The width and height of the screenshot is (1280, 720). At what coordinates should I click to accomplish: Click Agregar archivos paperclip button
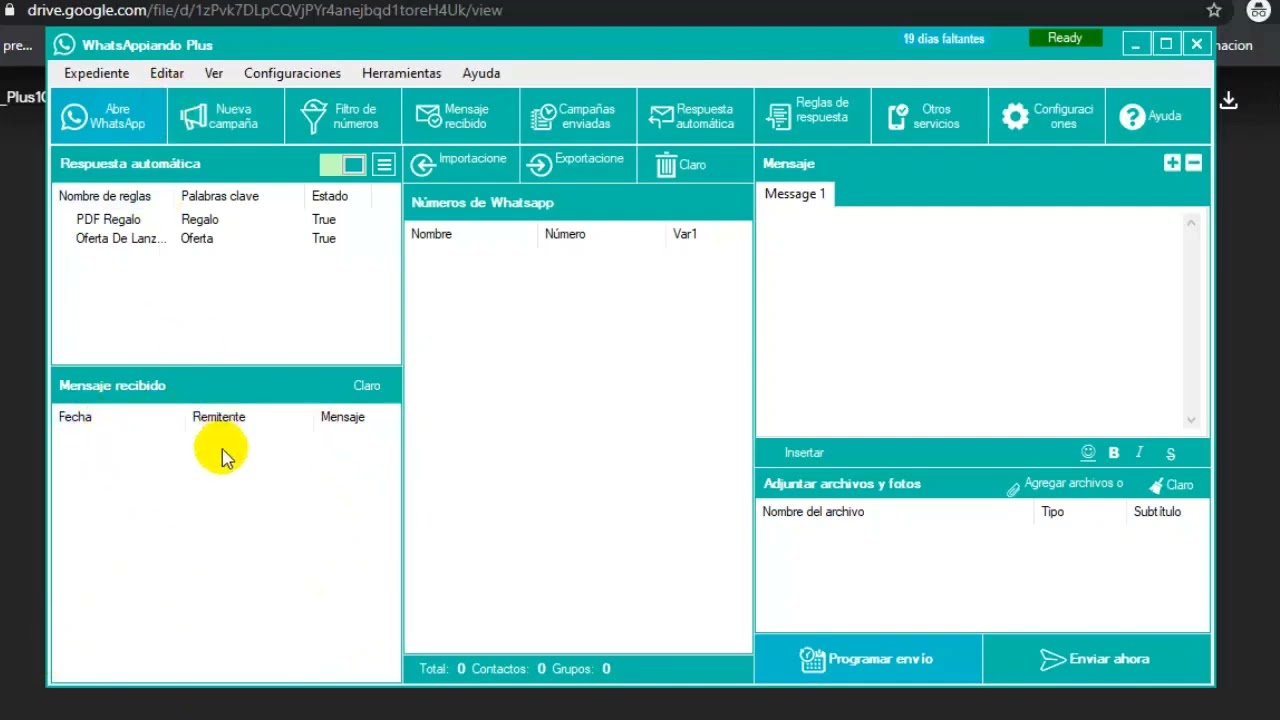point(1064,485)
